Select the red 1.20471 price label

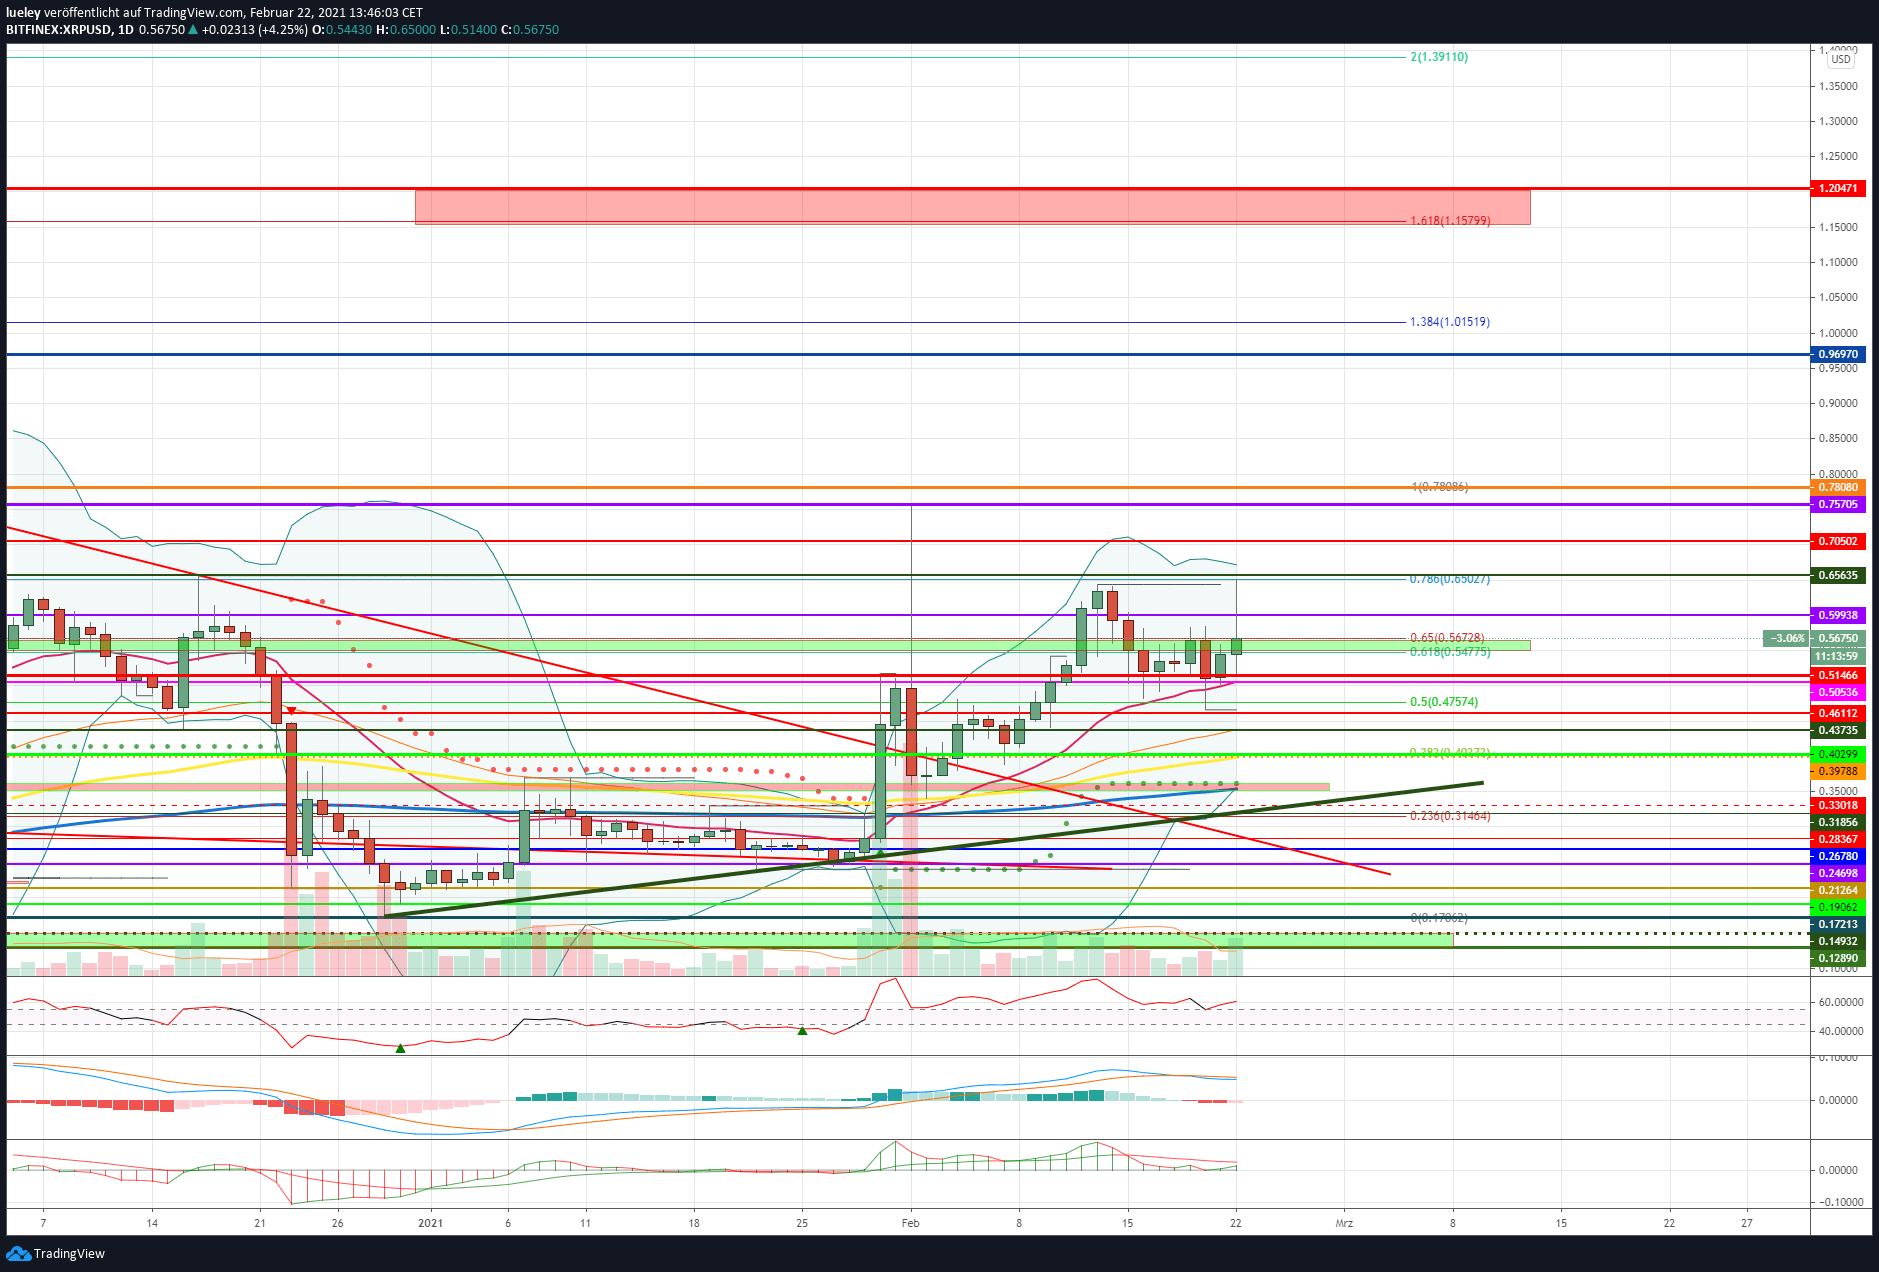pos(1838,188)
